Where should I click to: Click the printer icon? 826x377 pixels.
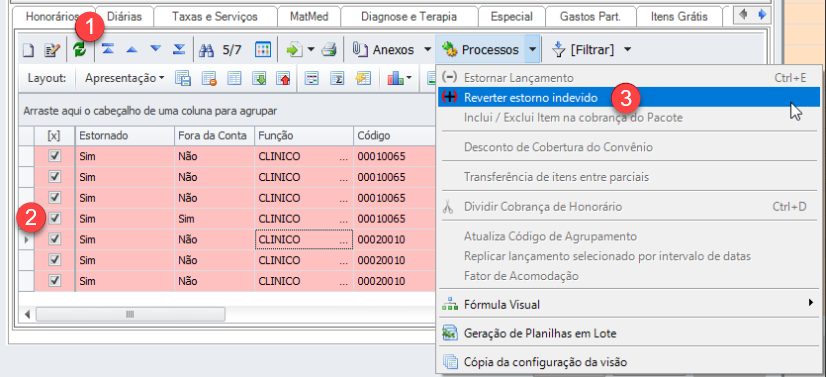(x=329, y=50)
